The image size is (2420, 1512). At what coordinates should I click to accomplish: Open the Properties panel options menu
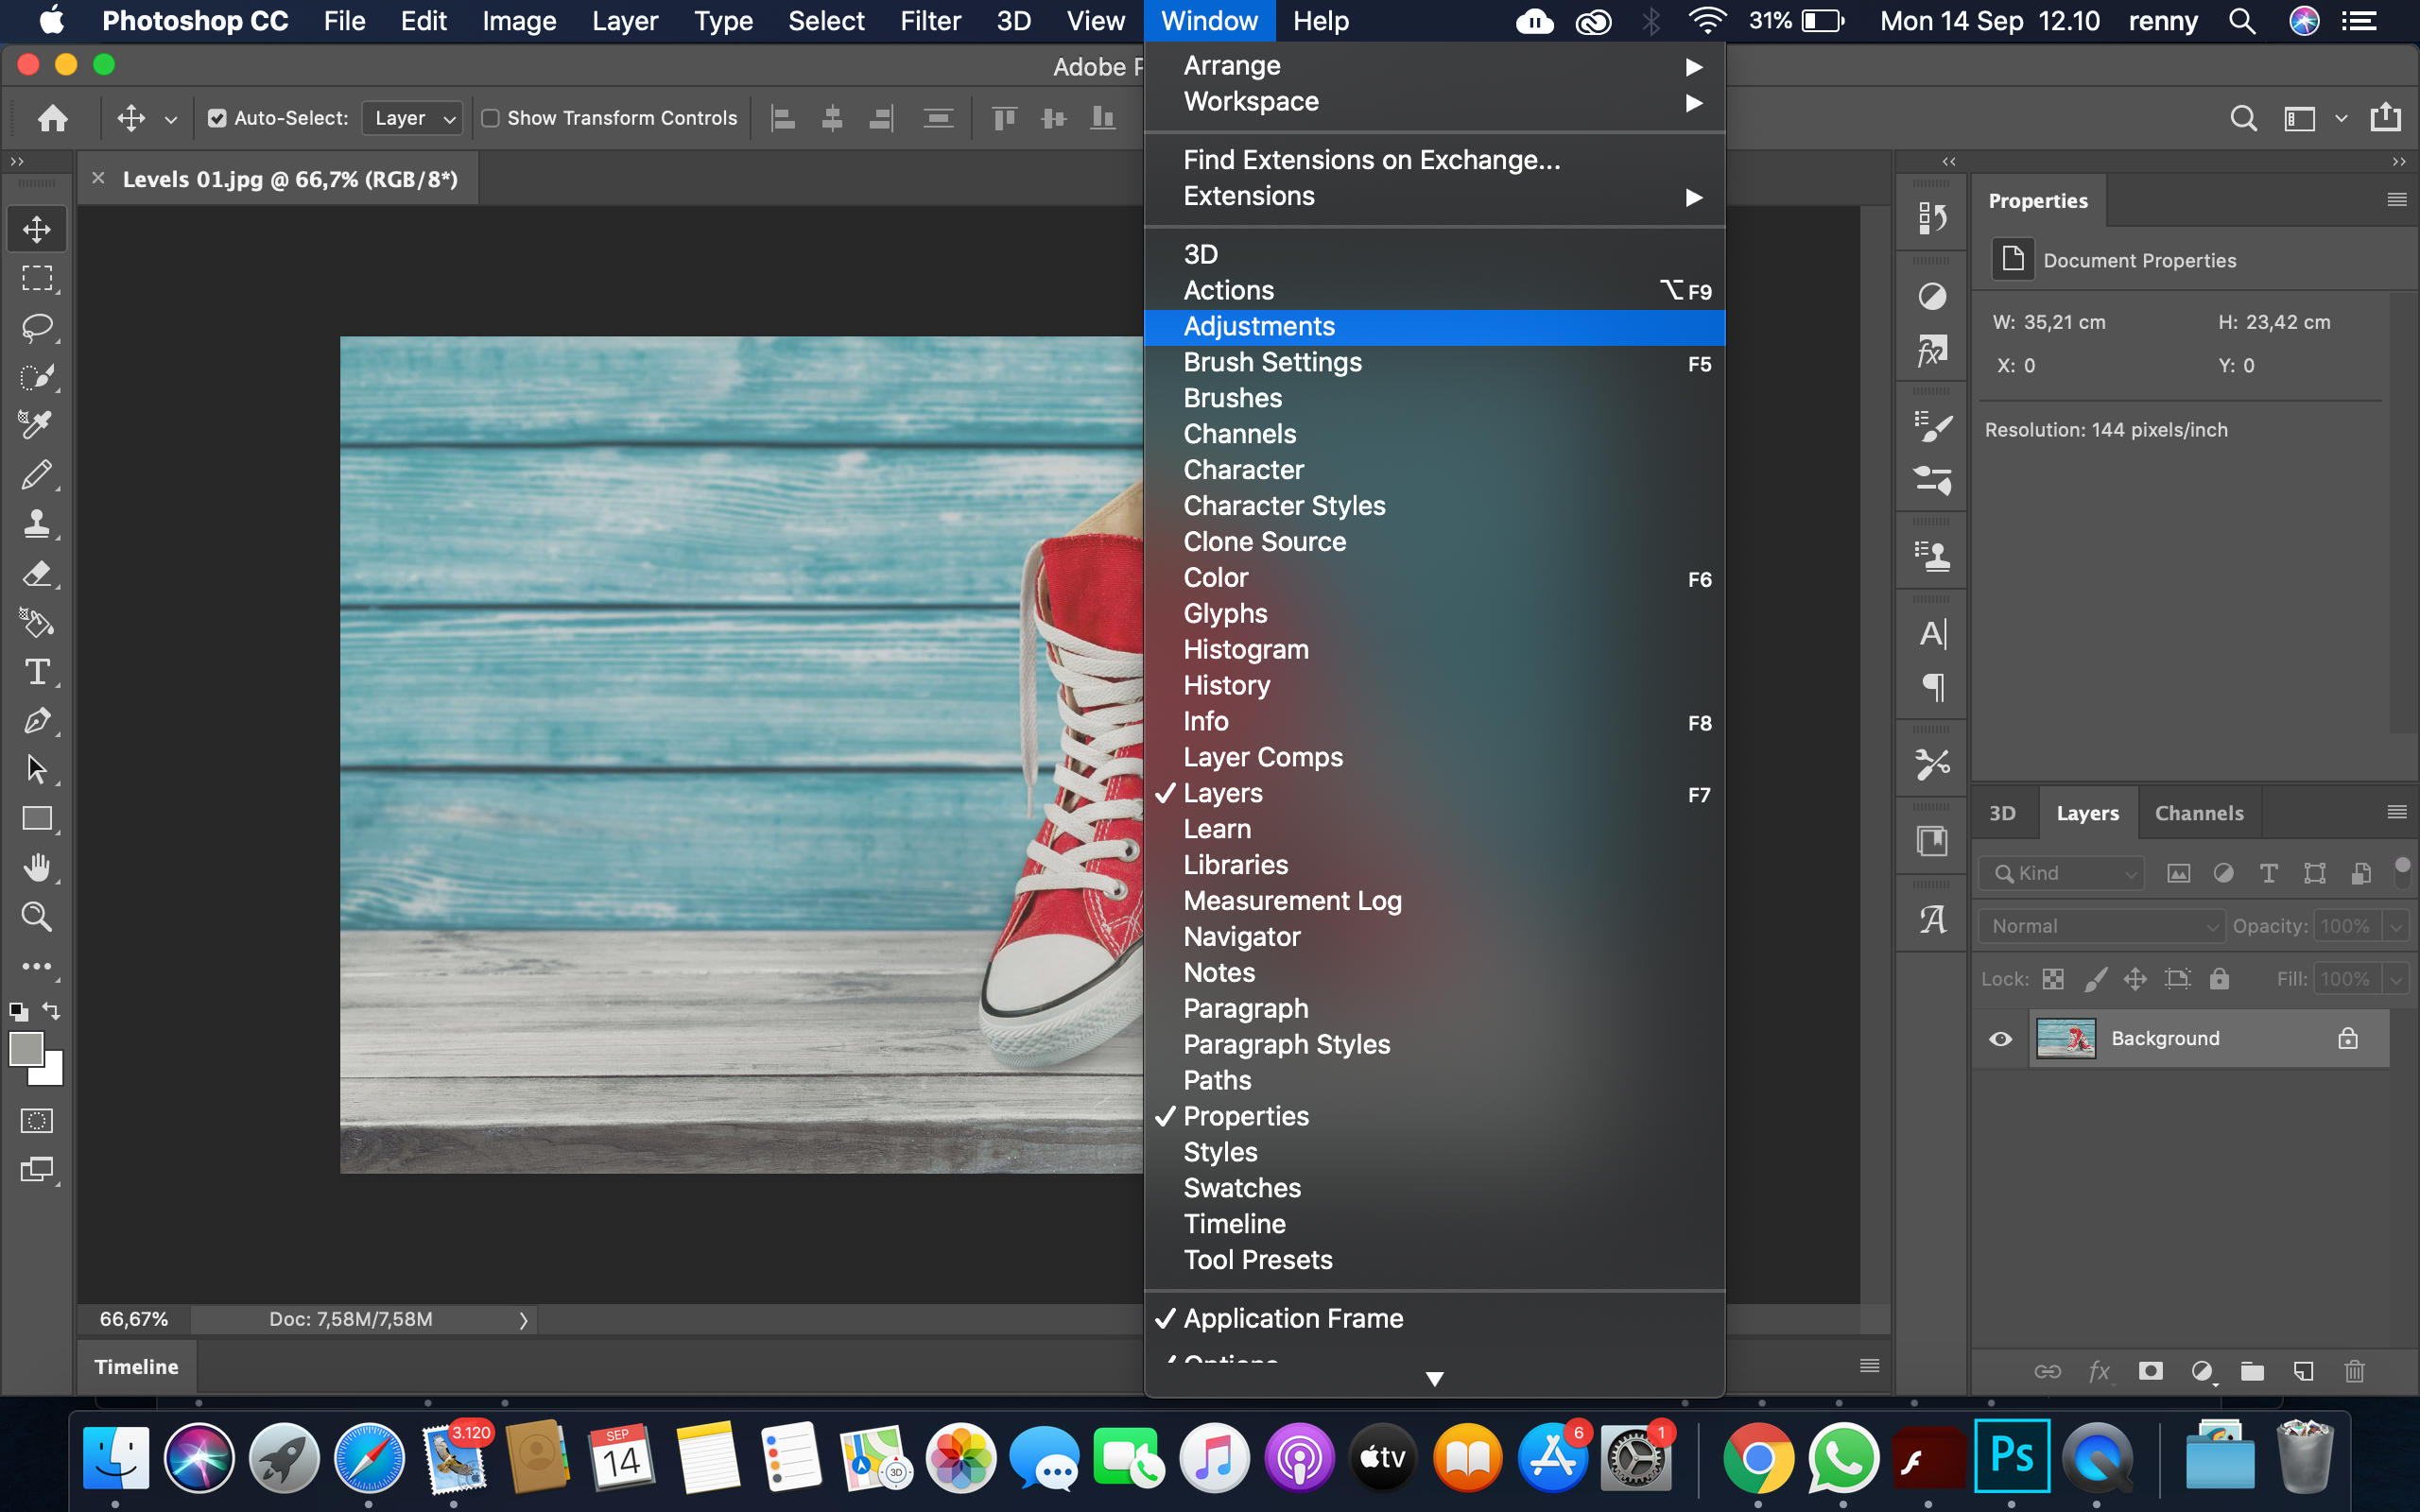2396,200
